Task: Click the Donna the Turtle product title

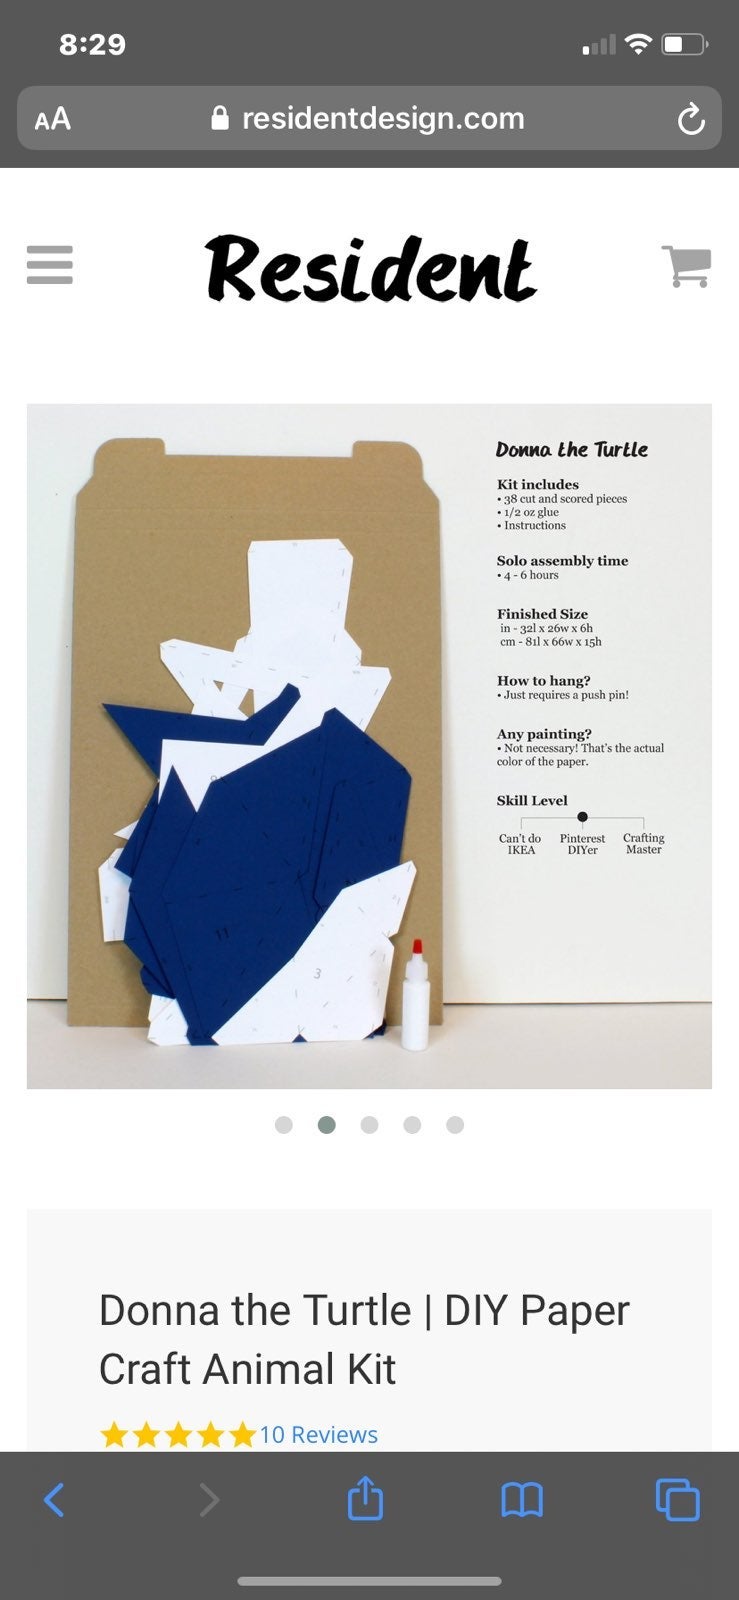Action: pyautogui.click(x=364, y=1340)
